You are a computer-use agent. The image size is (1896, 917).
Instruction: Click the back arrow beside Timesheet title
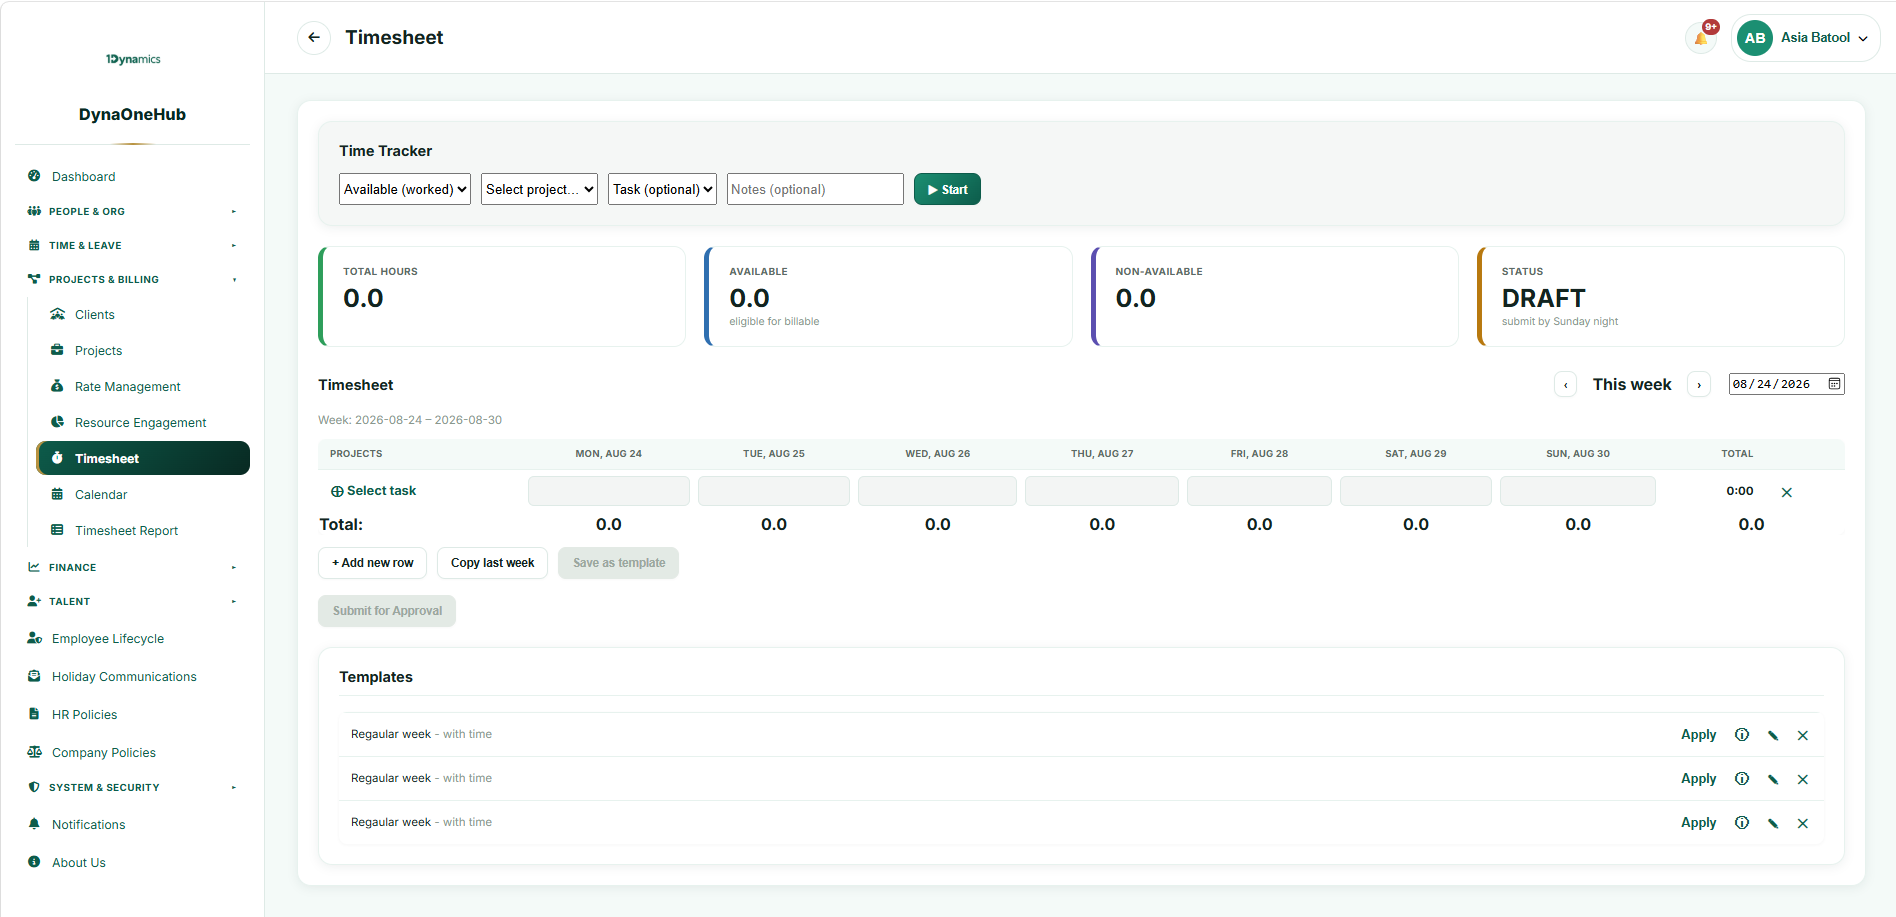click(x=314, y=38)
